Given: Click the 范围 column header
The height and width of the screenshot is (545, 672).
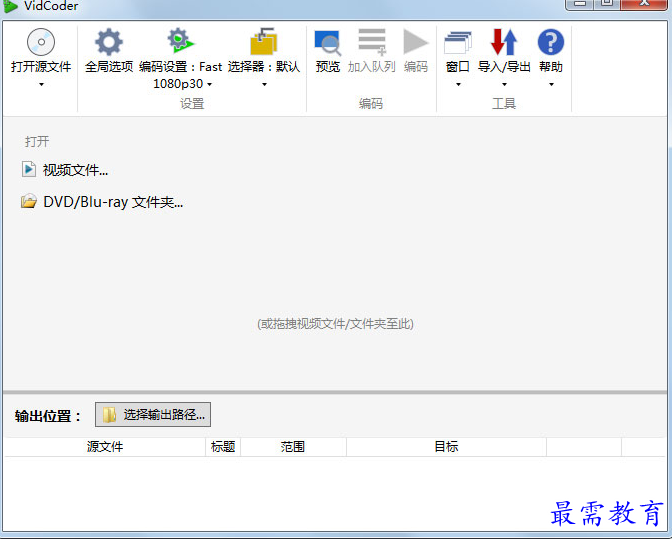Looking at the screenshot, I should point(293,447).
